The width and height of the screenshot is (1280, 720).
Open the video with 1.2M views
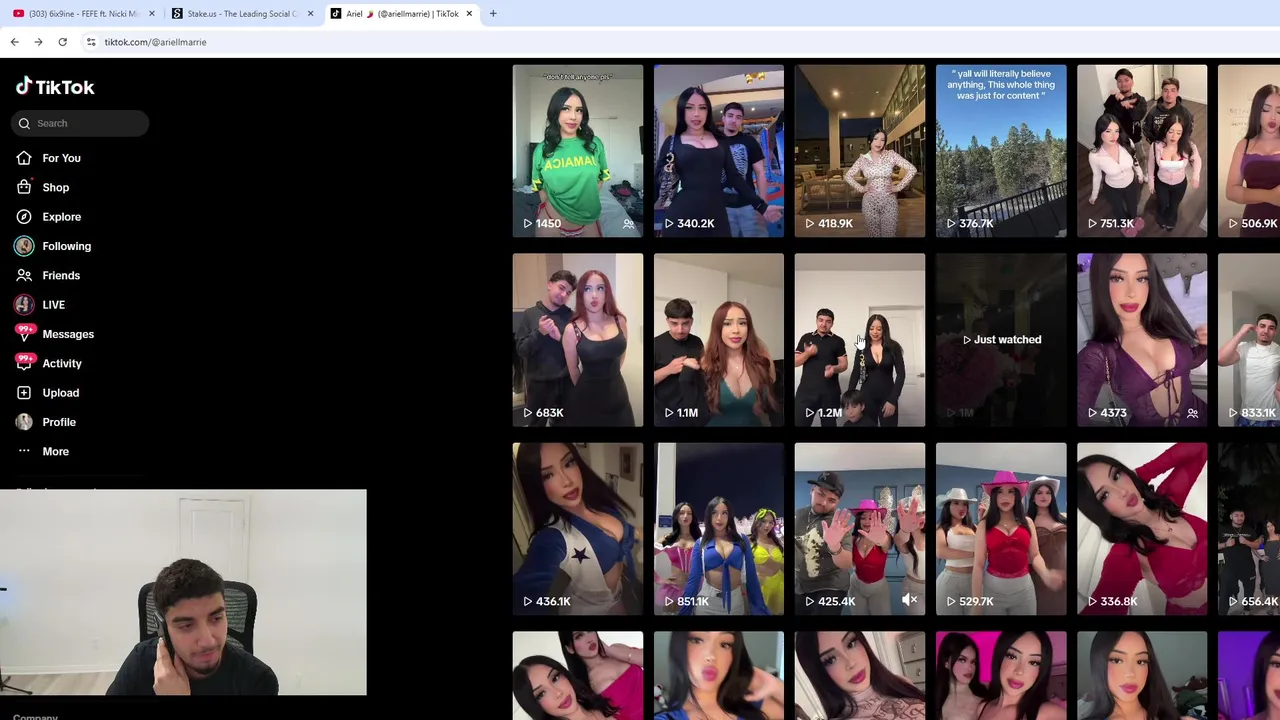tap(860, 340)
